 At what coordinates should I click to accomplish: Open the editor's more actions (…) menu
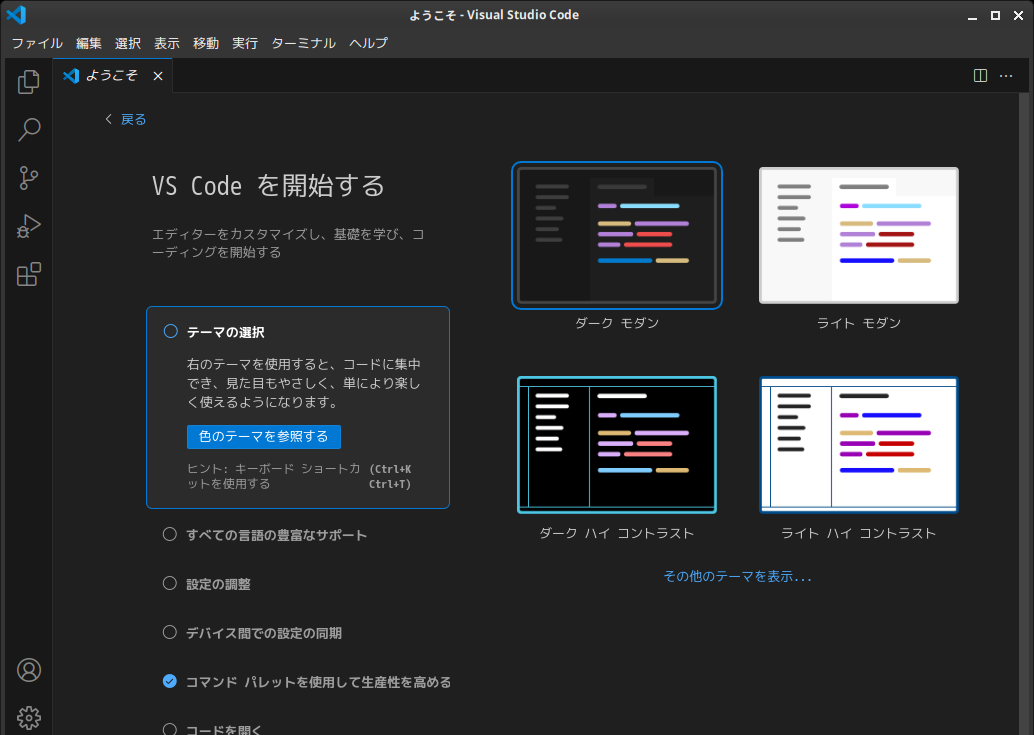(1006, 76)
